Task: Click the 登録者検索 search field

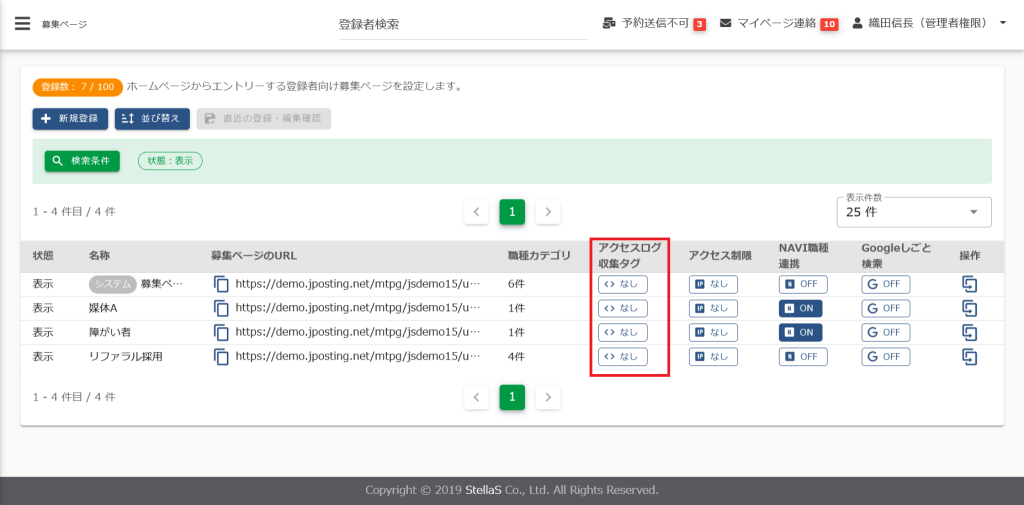Action: [x=462, y=24]
